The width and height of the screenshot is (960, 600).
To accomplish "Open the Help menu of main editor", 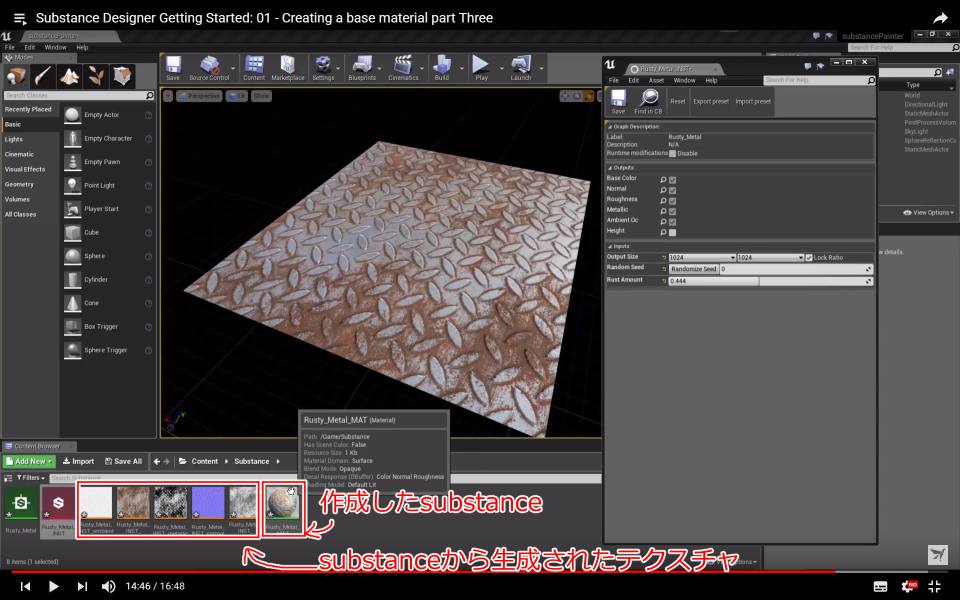I will coord(82,47).
